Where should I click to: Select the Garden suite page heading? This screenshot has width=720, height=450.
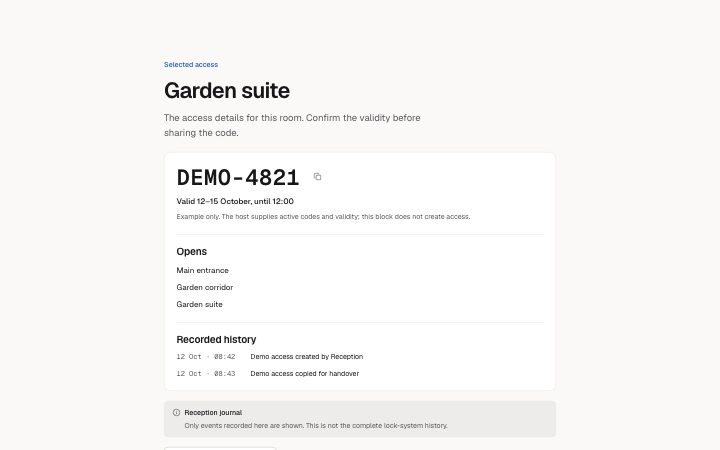pos(227,90)
